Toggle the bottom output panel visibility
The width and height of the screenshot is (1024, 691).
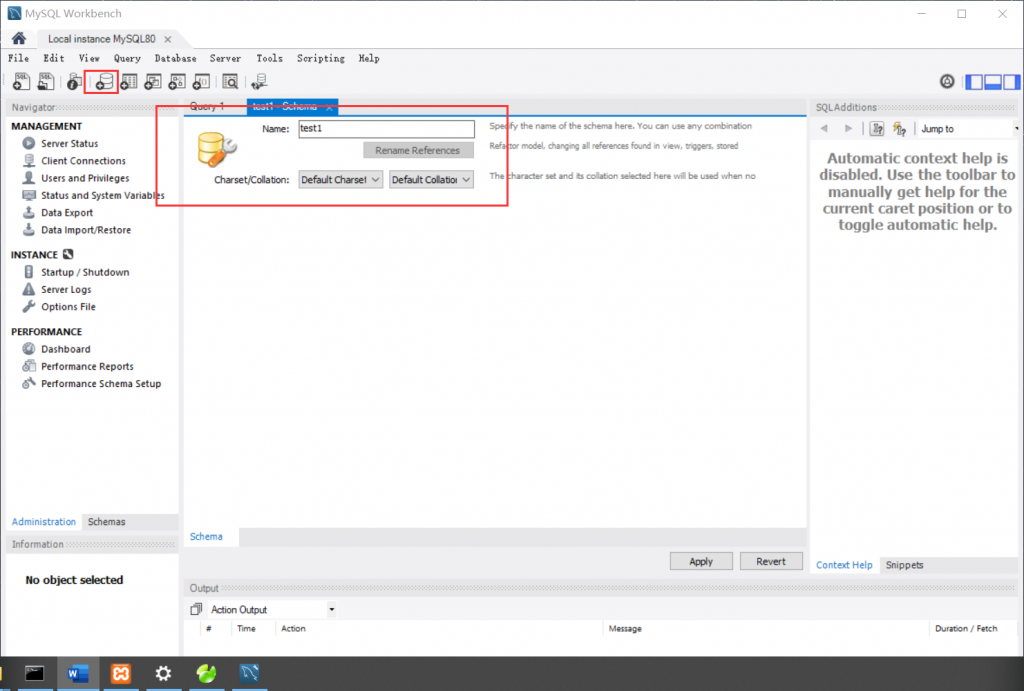point(993,82)
